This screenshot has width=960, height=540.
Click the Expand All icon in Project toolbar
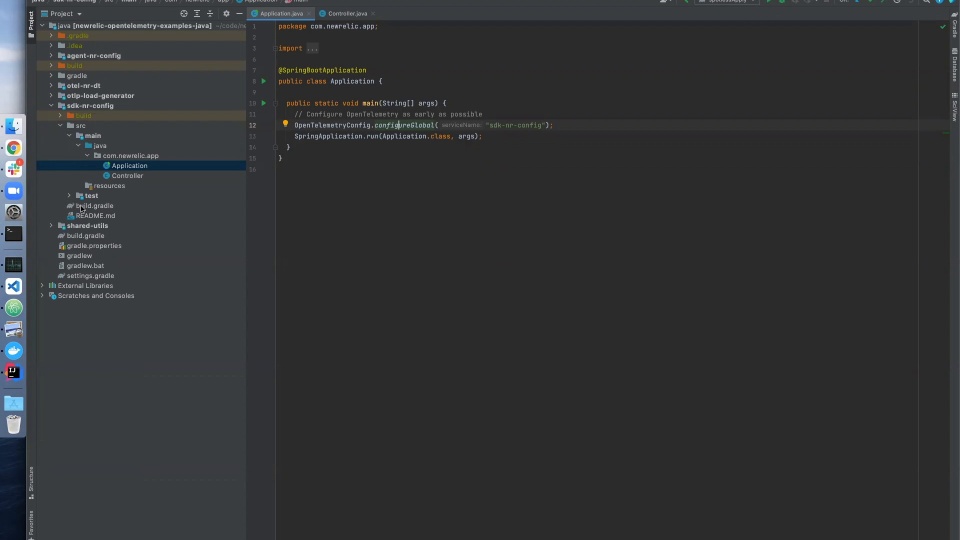pyautogui.click(x=197, y=13)
